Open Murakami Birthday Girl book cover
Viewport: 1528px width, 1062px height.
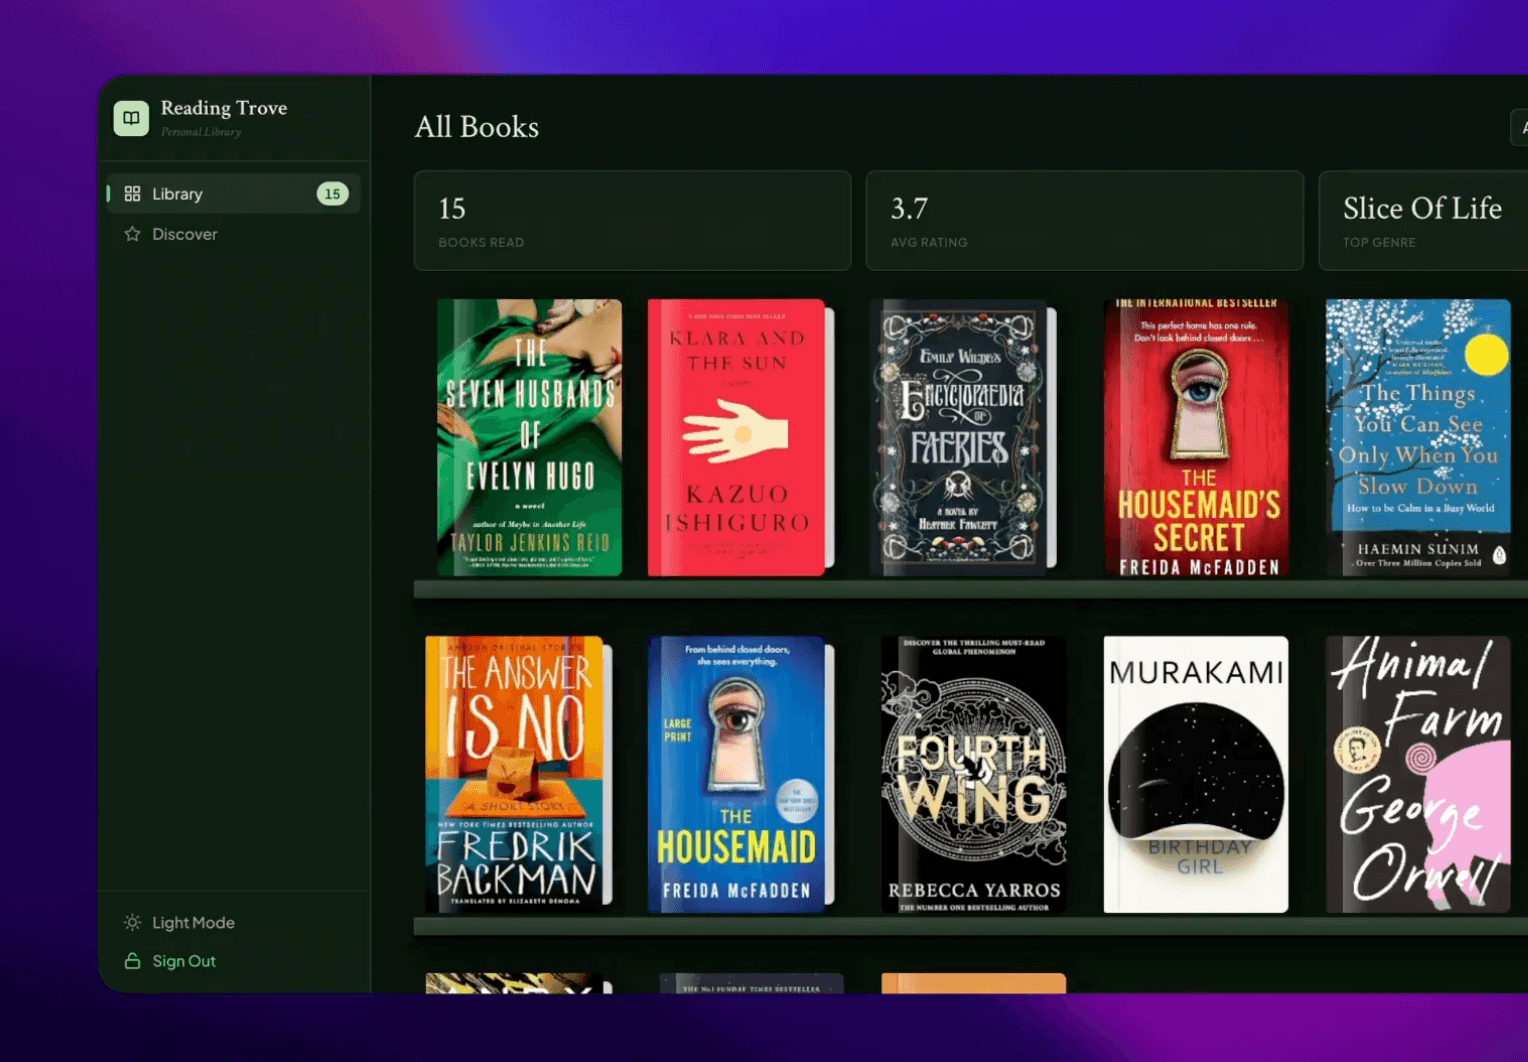1196,775
